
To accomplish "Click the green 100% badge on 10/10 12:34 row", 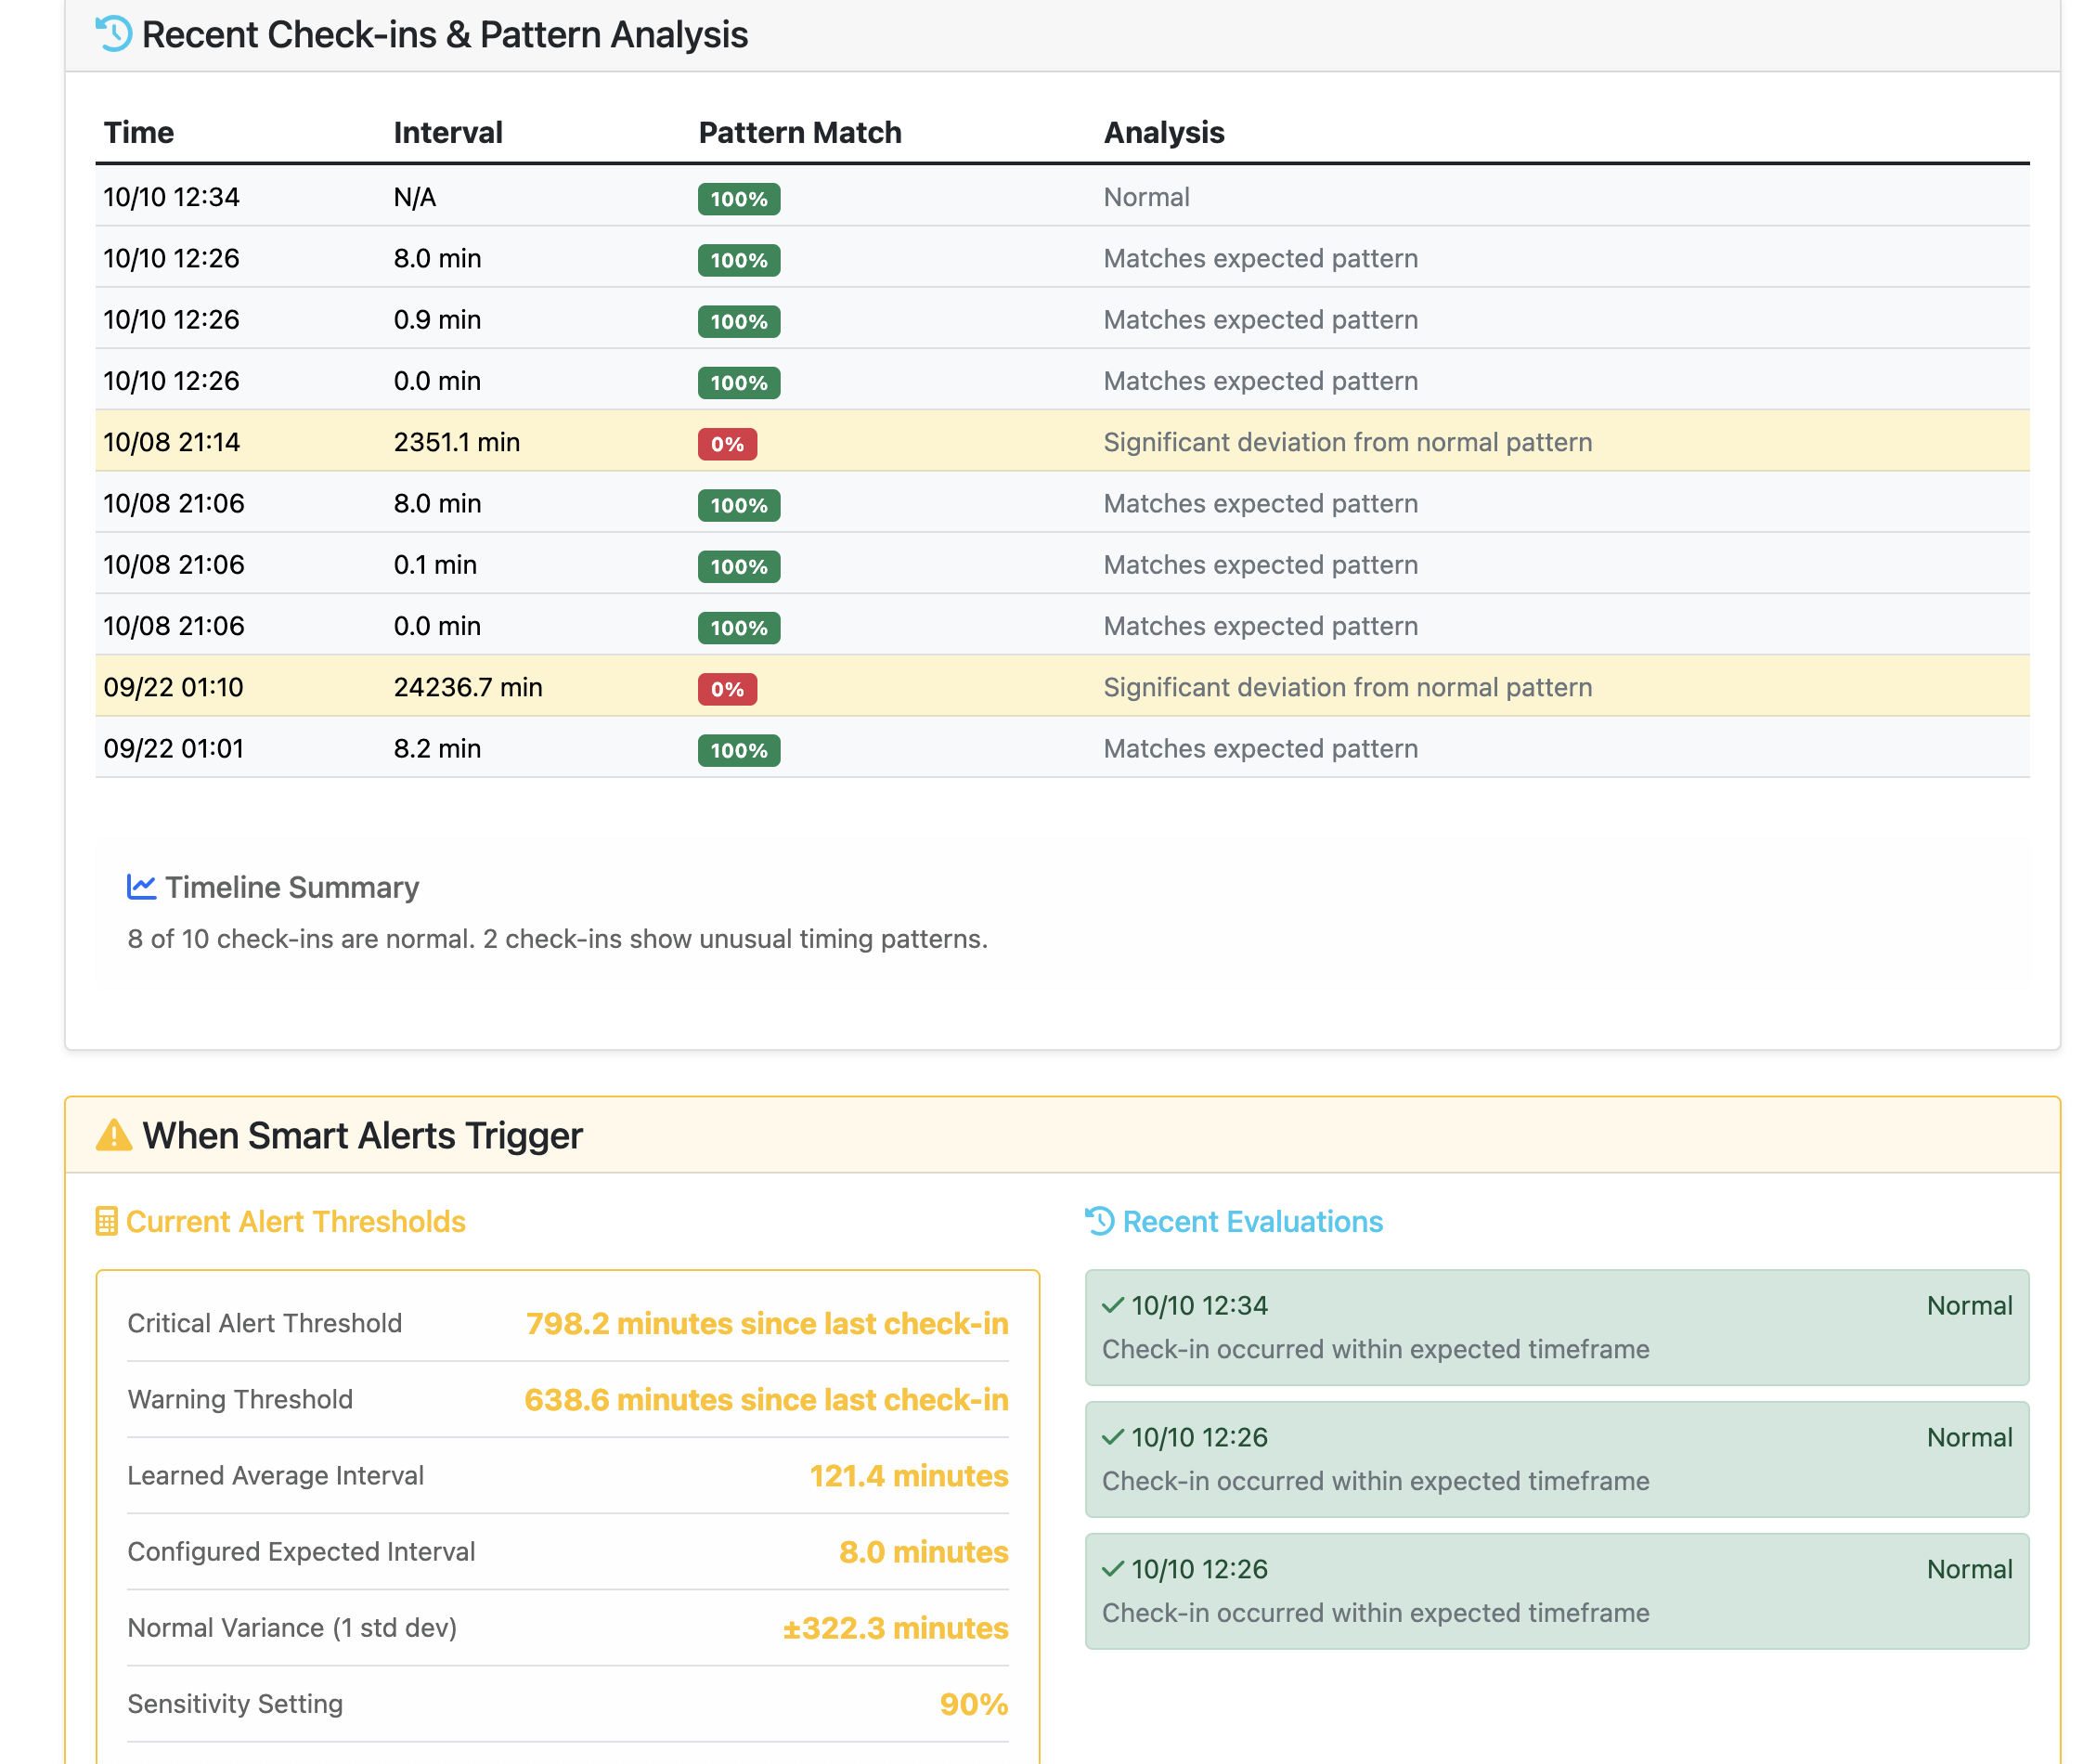I will click(x=738, y=198).
